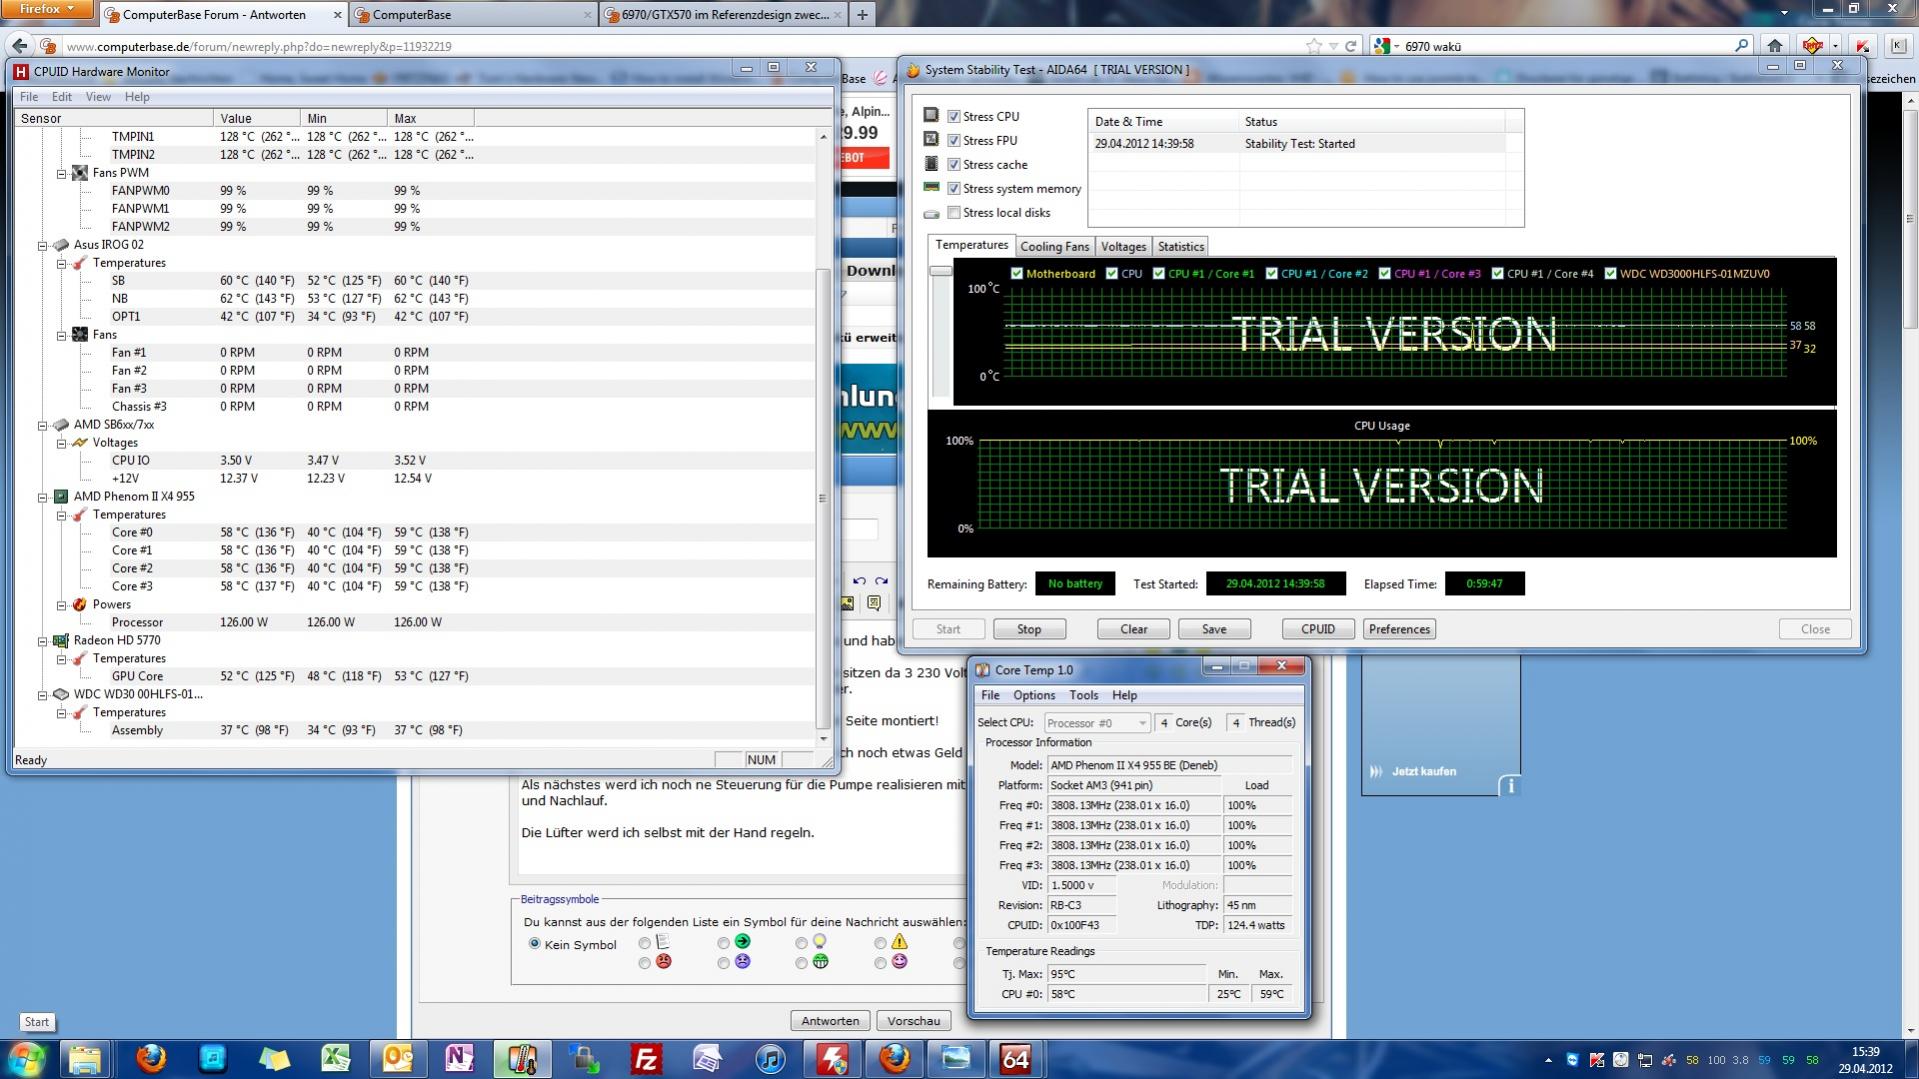This screenshot has height=1079, width=1919.
Task: Click the page reload icon
Action: (x=1350, y=46)
